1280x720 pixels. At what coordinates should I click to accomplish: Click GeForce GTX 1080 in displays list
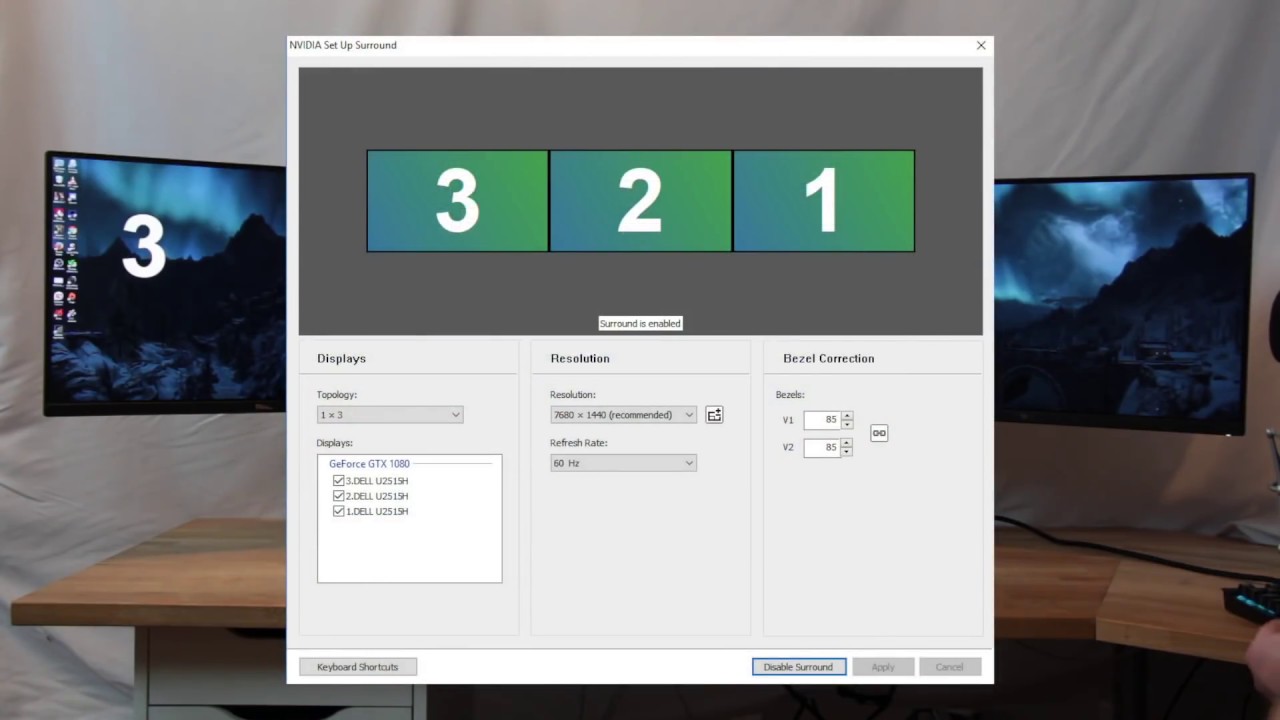click(x=370, y=464)
